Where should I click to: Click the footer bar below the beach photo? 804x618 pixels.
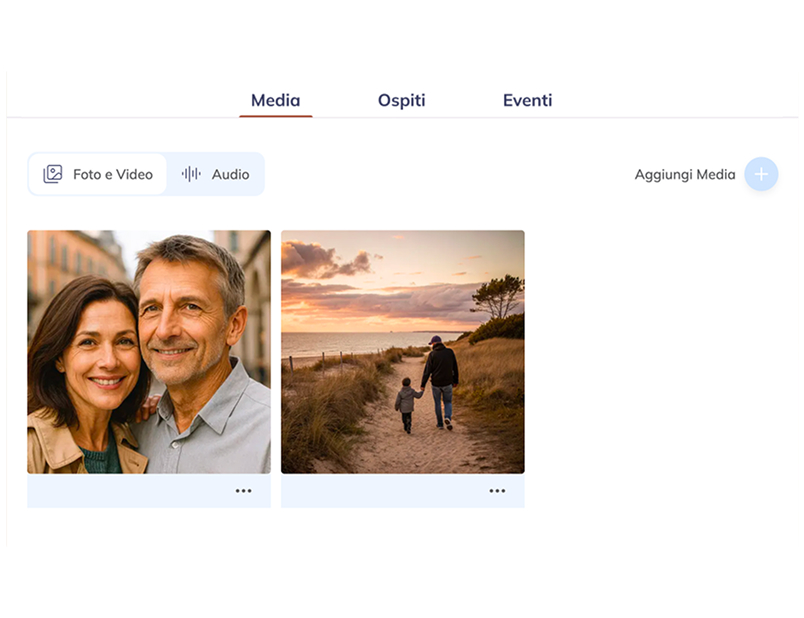(x=380, y=491)
